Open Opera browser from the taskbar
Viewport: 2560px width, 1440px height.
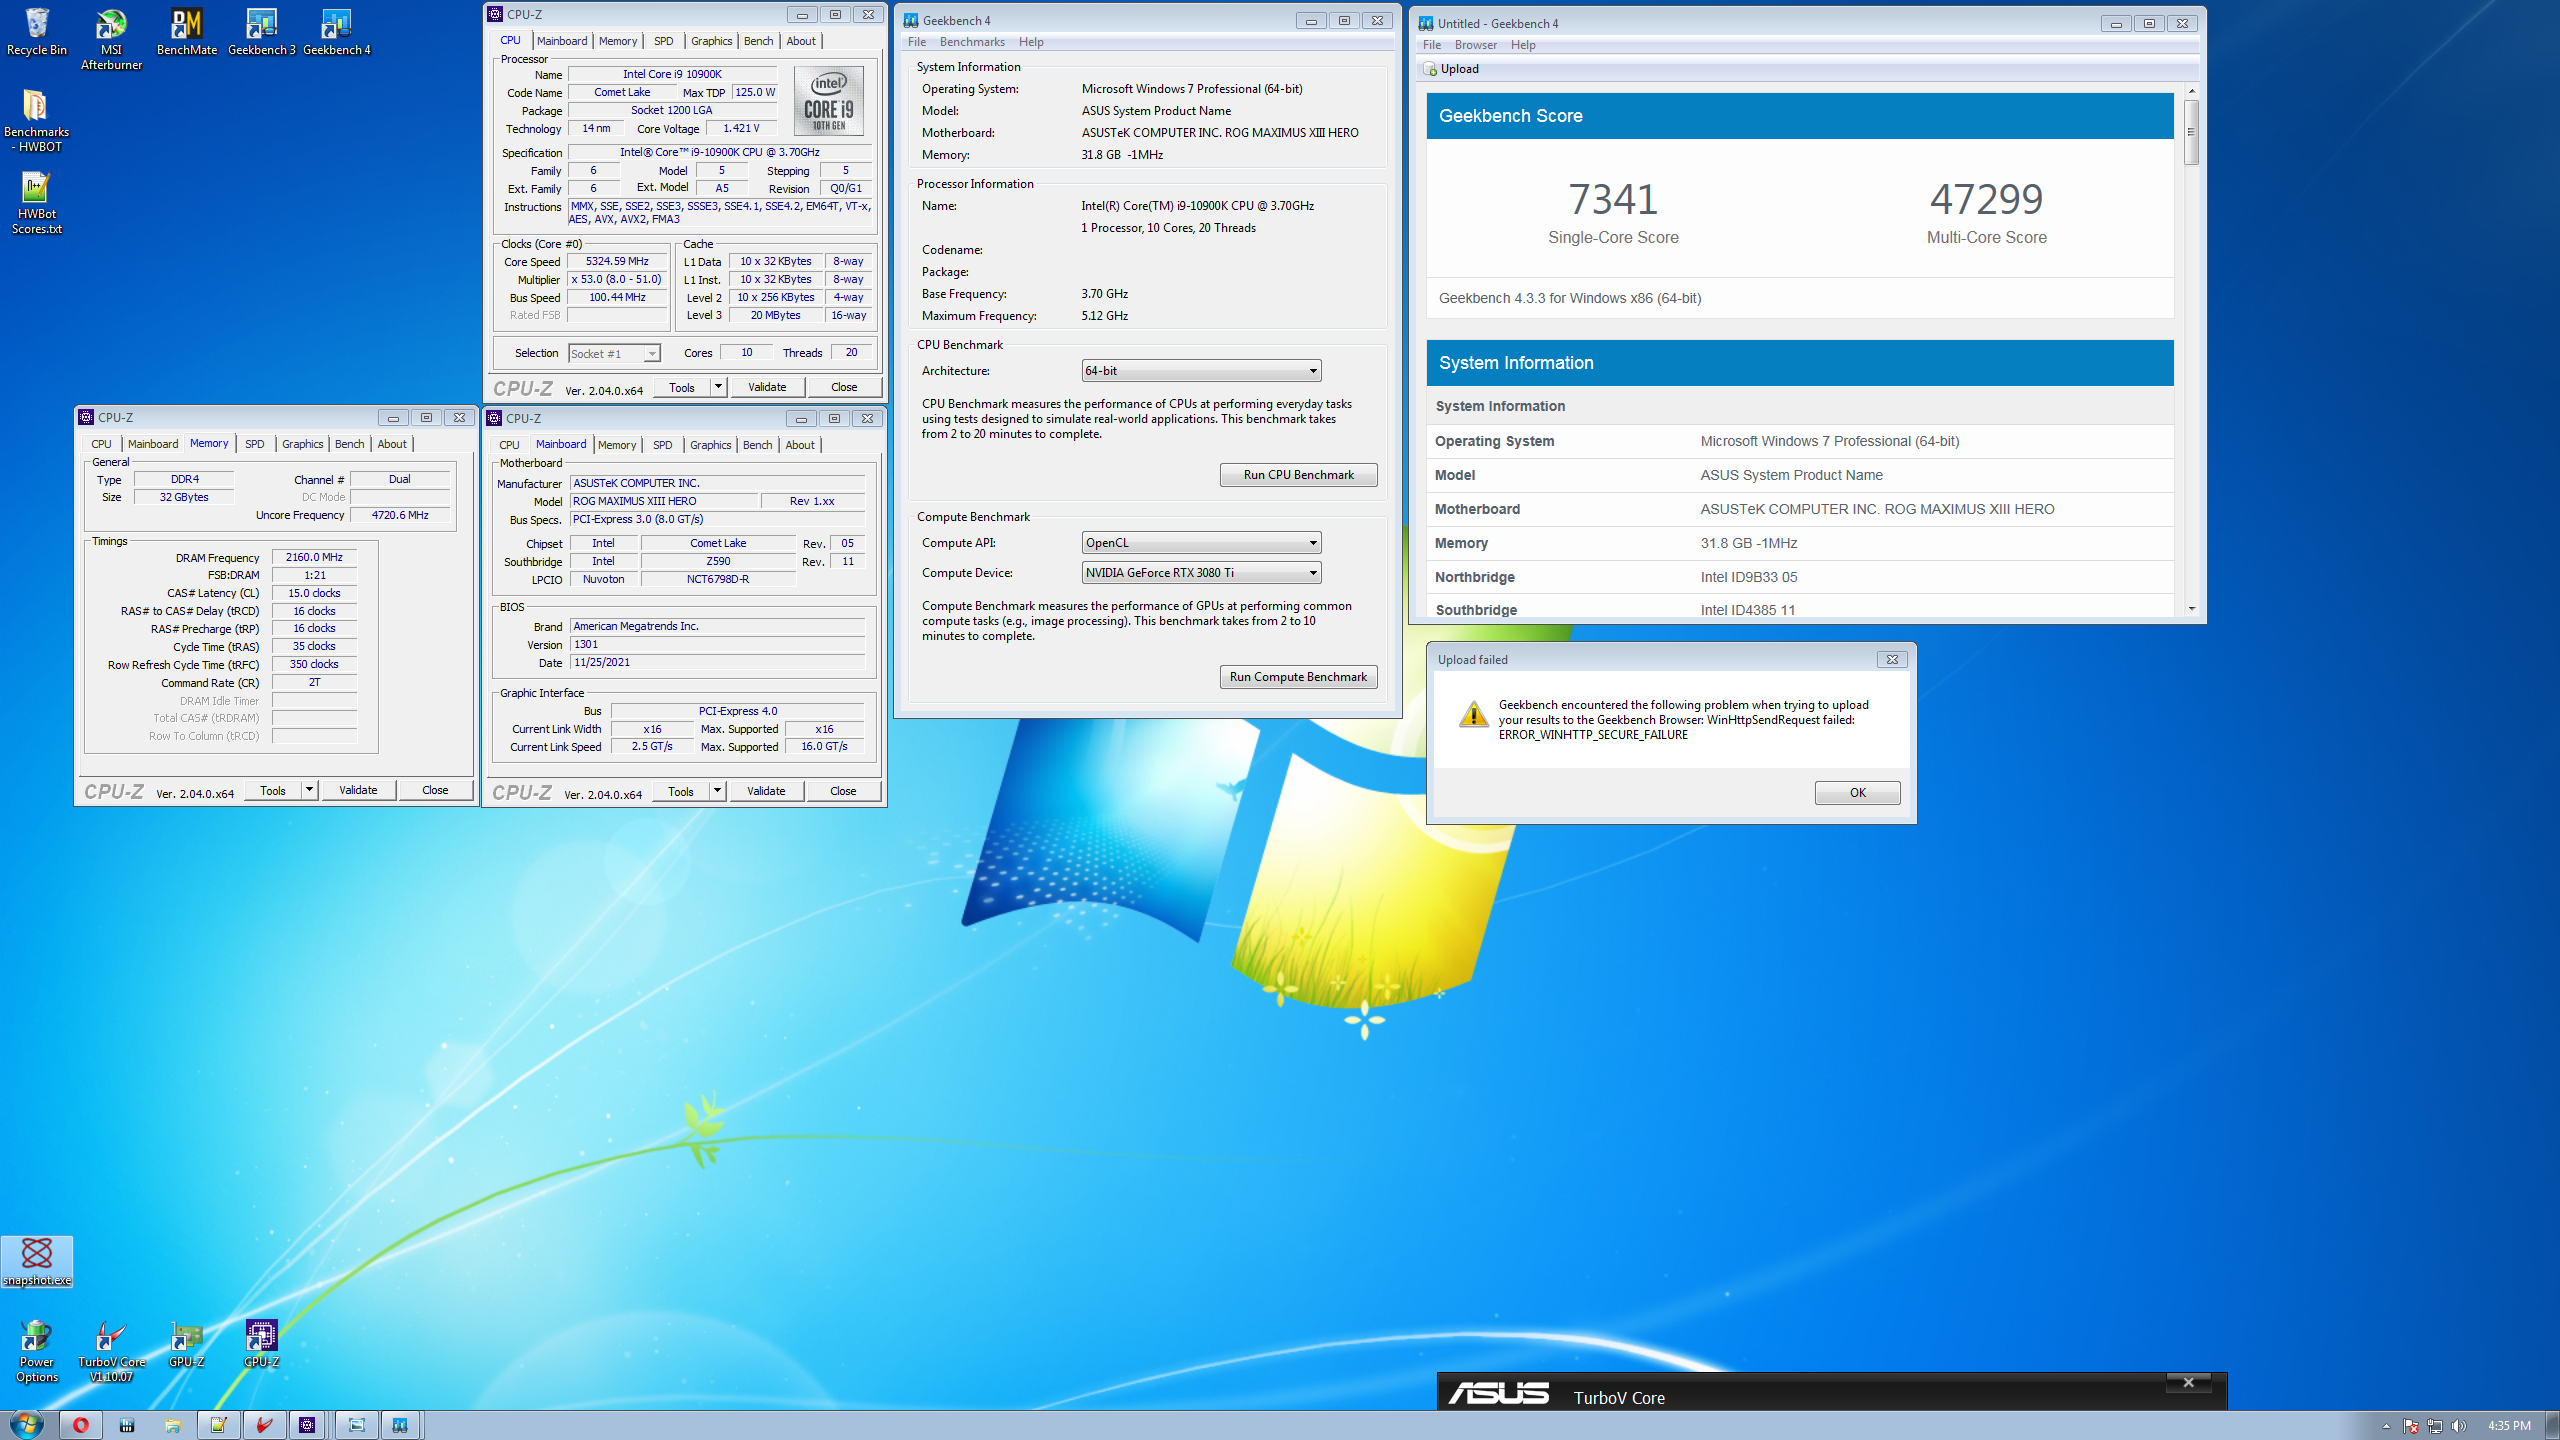coord(80,1425)
